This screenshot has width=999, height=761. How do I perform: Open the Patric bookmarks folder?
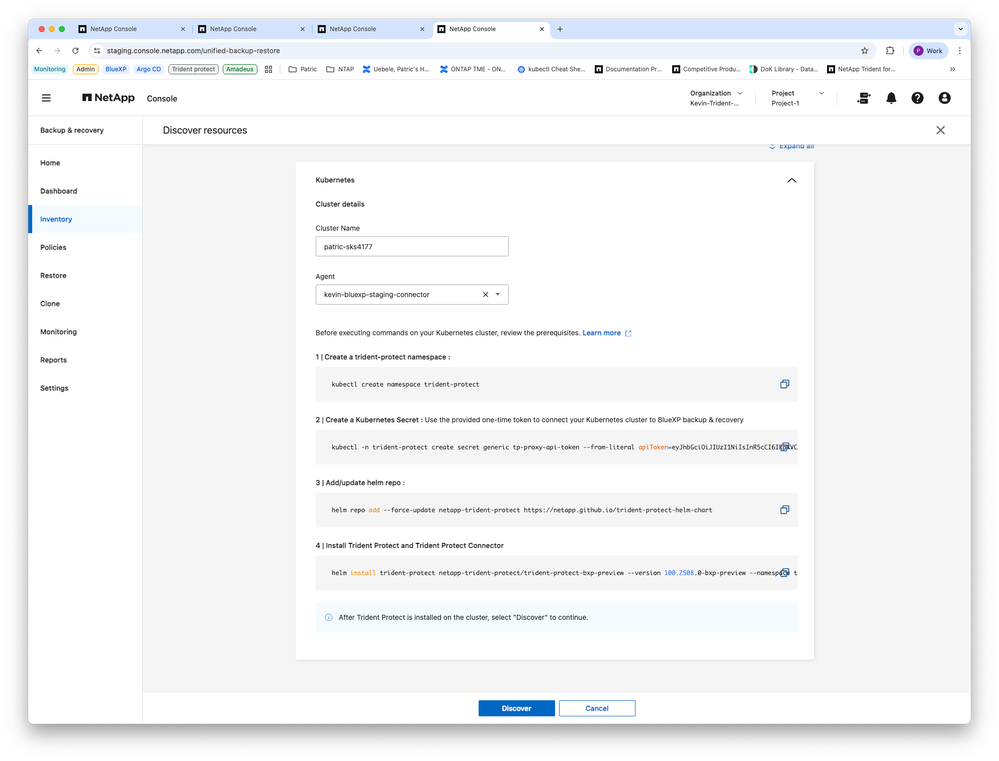point(303,69)
